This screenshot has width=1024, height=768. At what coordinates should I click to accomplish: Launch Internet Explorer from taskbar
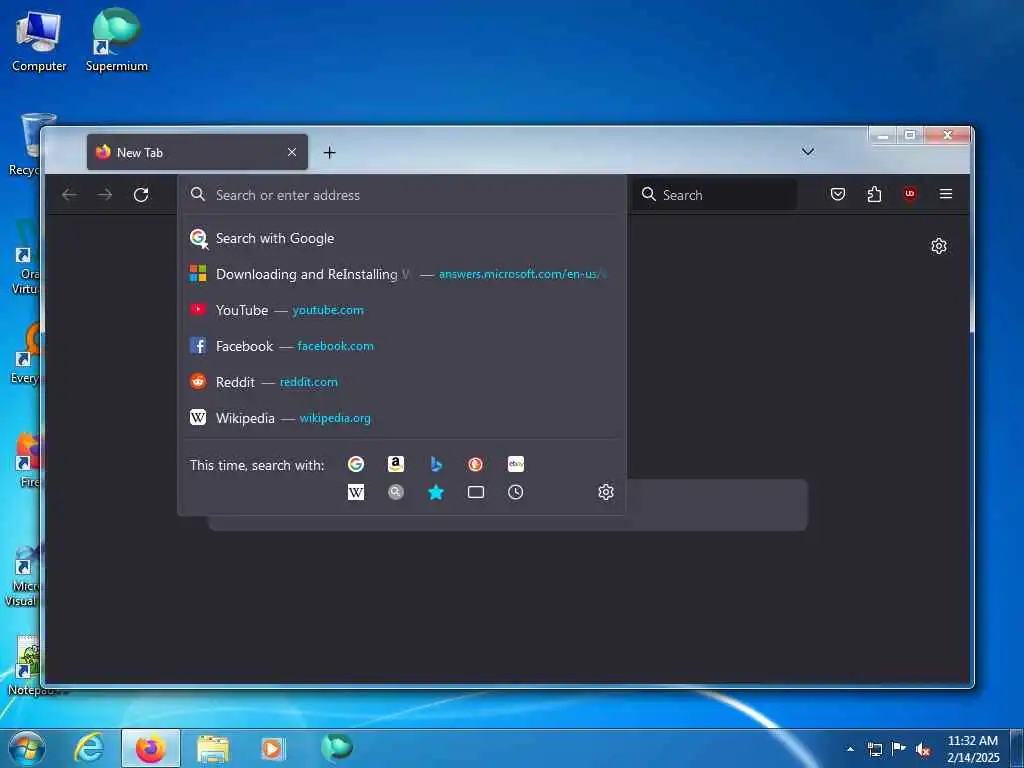click(89, 748)
